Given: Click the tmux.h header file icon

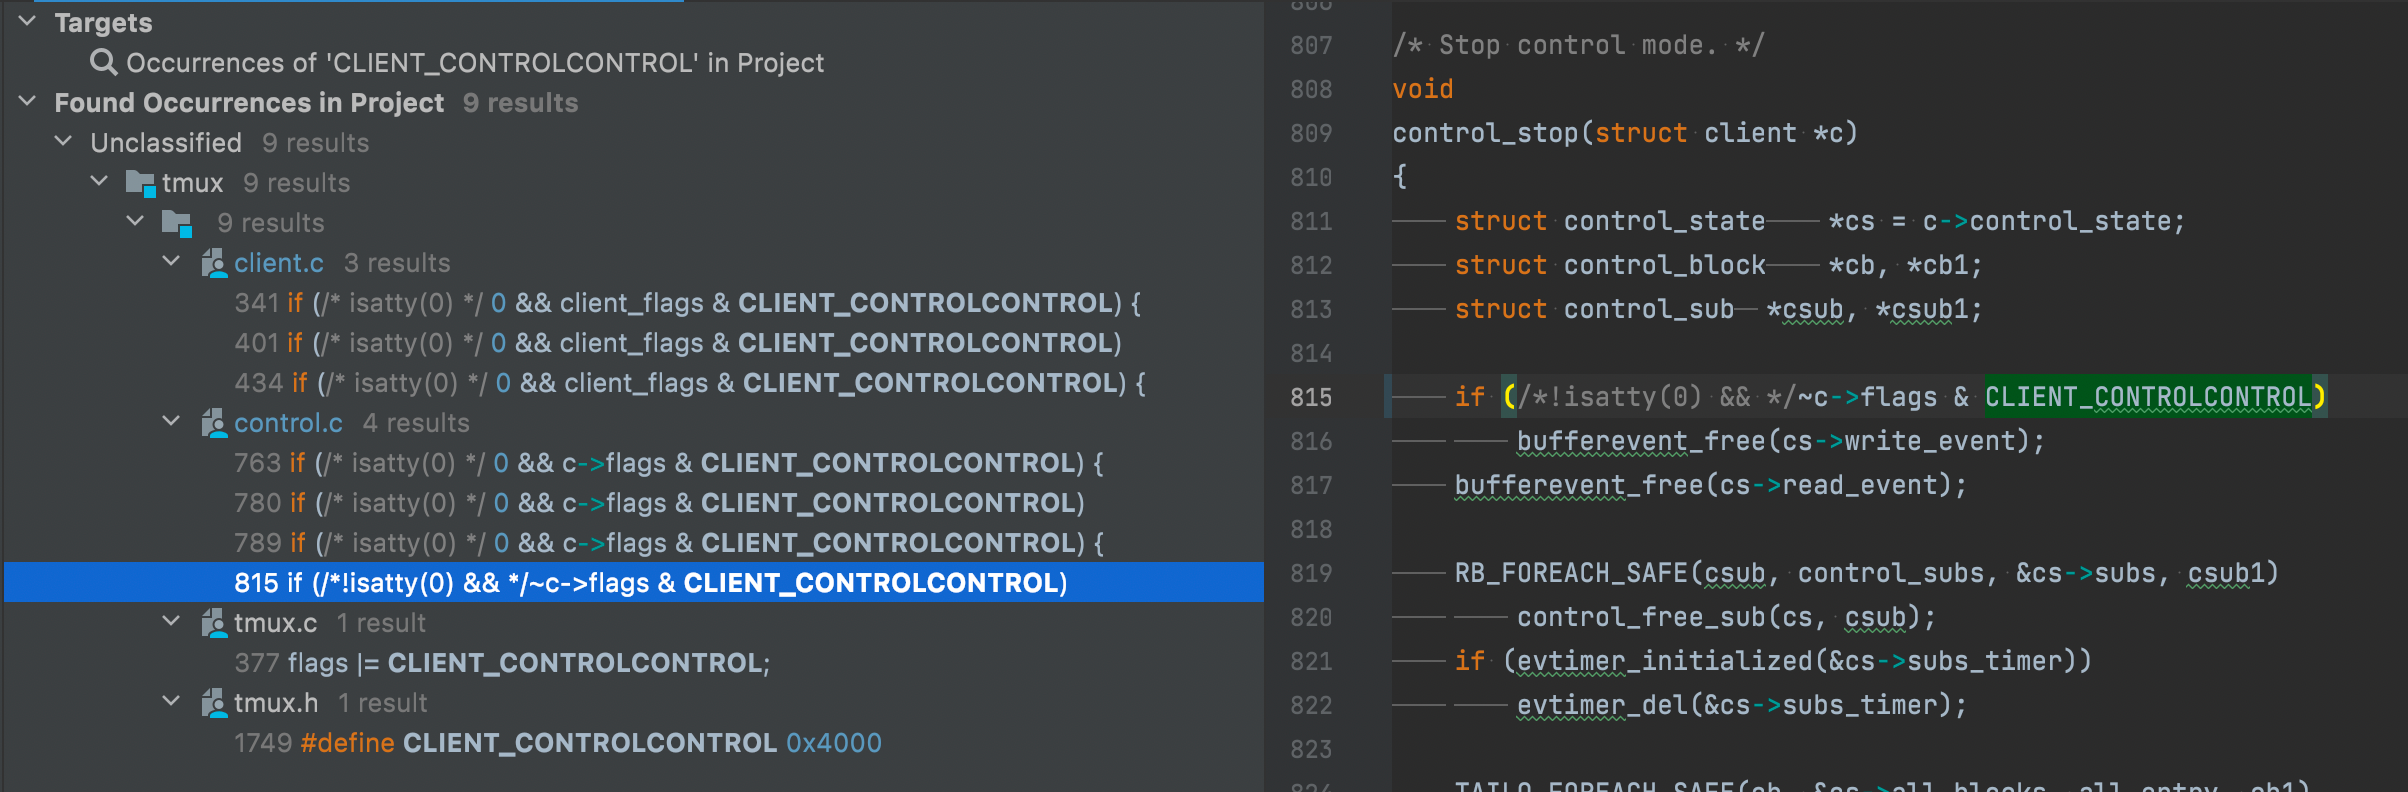Looking at the screenshot, I should click(x=216, y=702).
